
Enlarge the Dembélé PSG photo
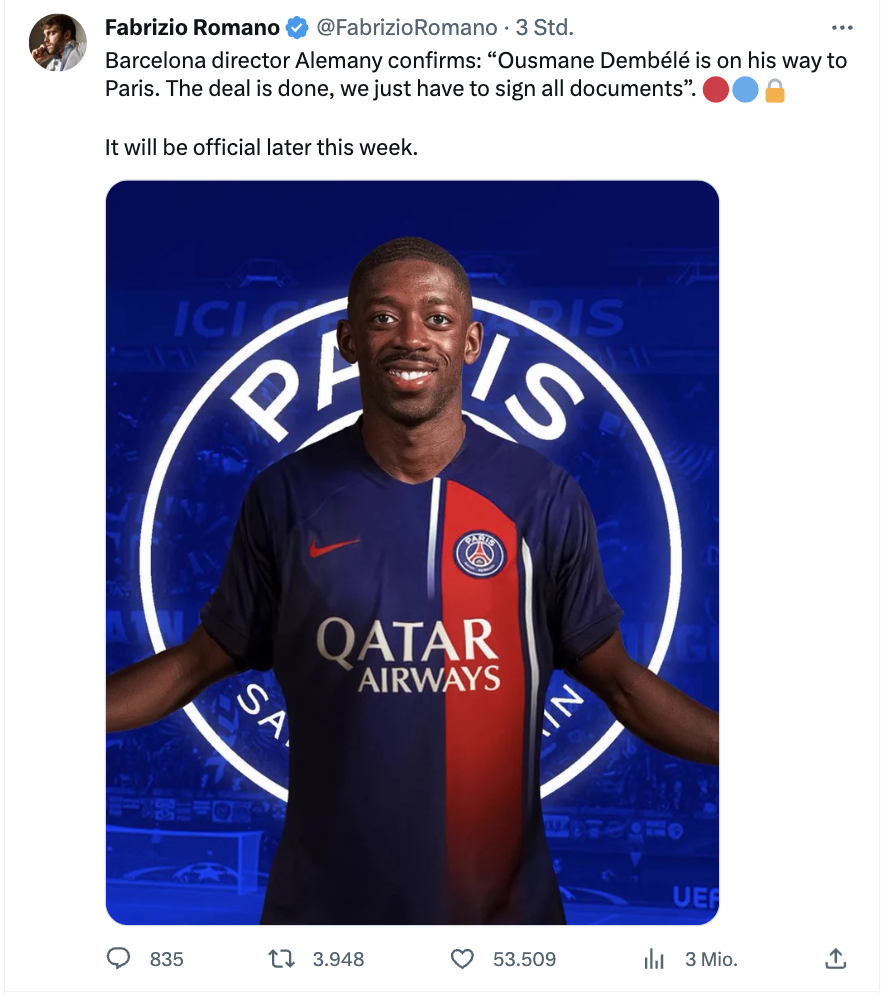point(412,552)
